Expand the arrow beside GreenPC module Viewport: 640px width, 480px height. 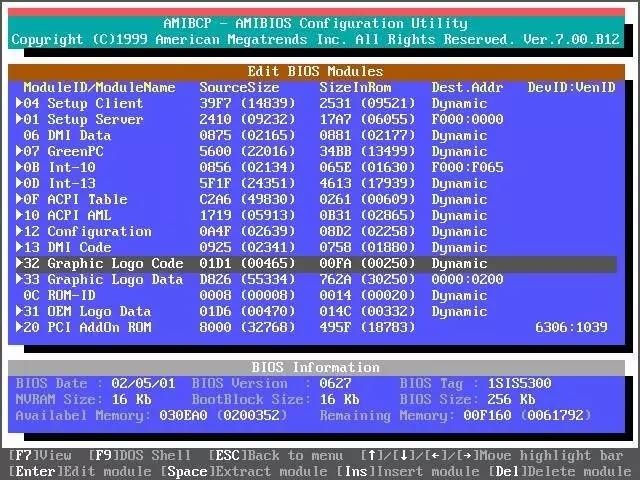click(x=19, y=152)
